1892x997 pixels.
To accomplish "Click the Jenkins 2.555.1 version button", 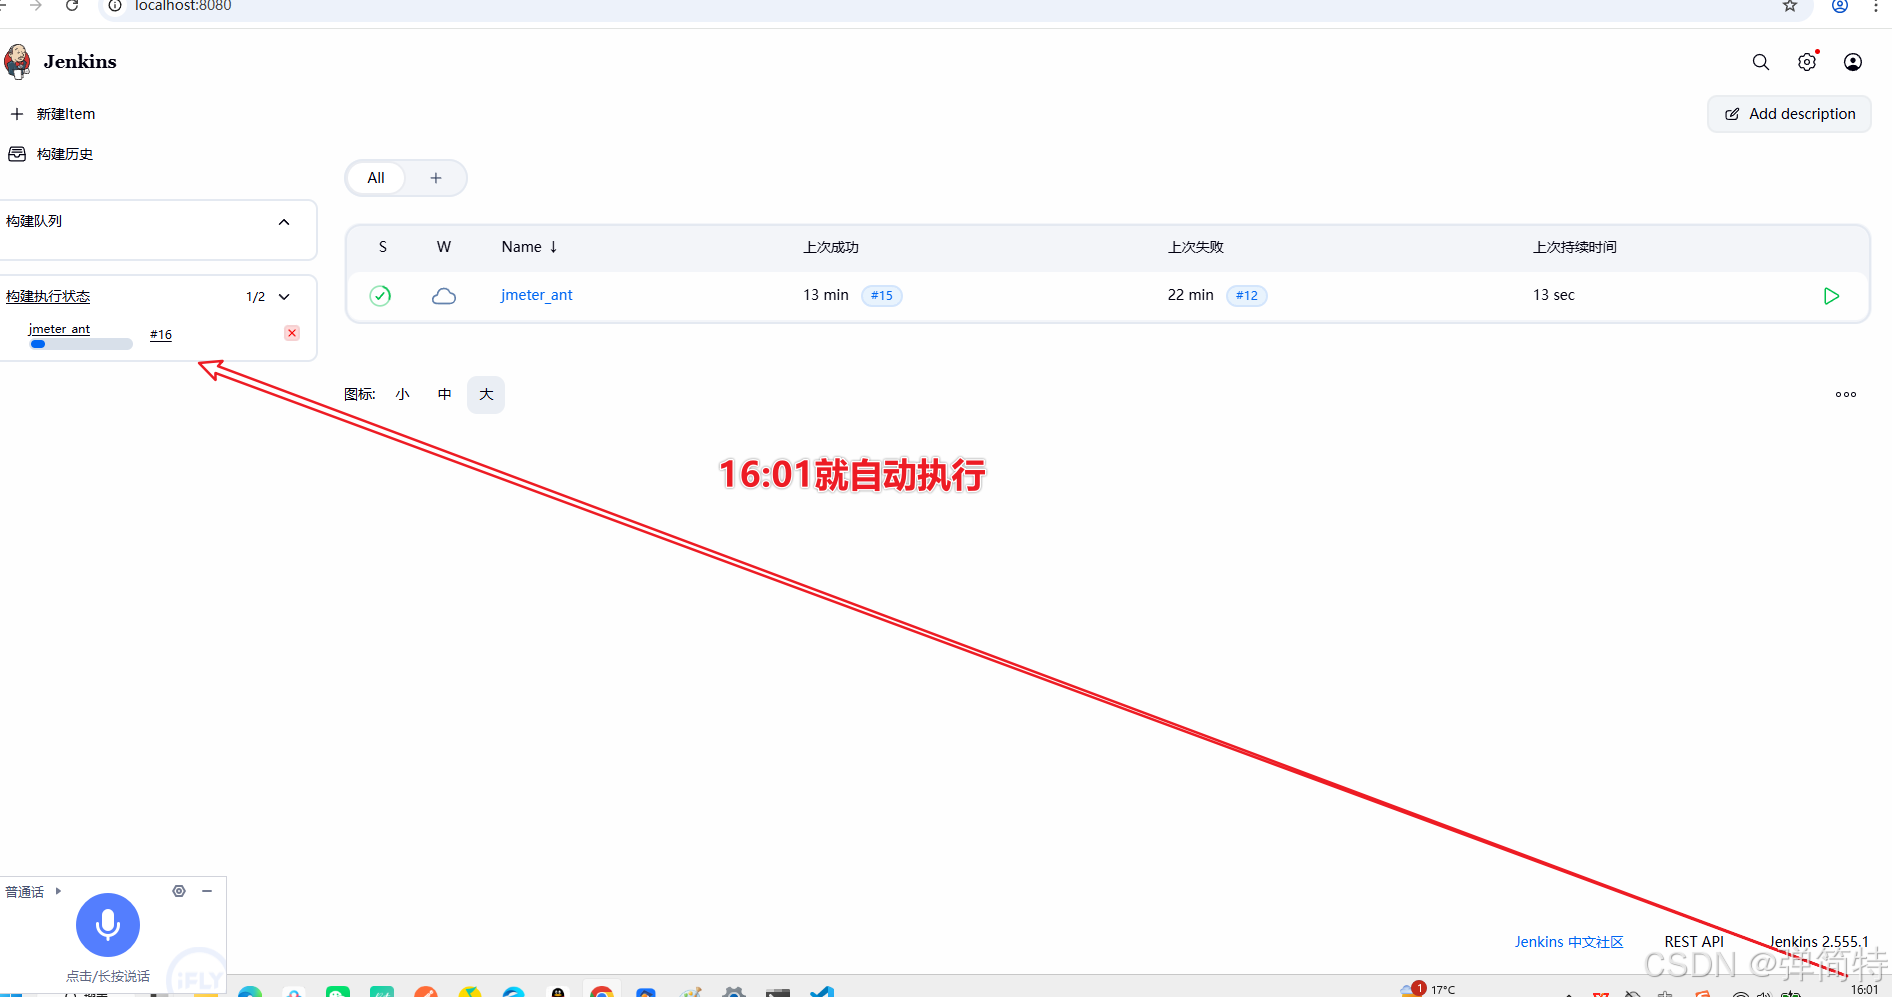I will pos(1819,942).
